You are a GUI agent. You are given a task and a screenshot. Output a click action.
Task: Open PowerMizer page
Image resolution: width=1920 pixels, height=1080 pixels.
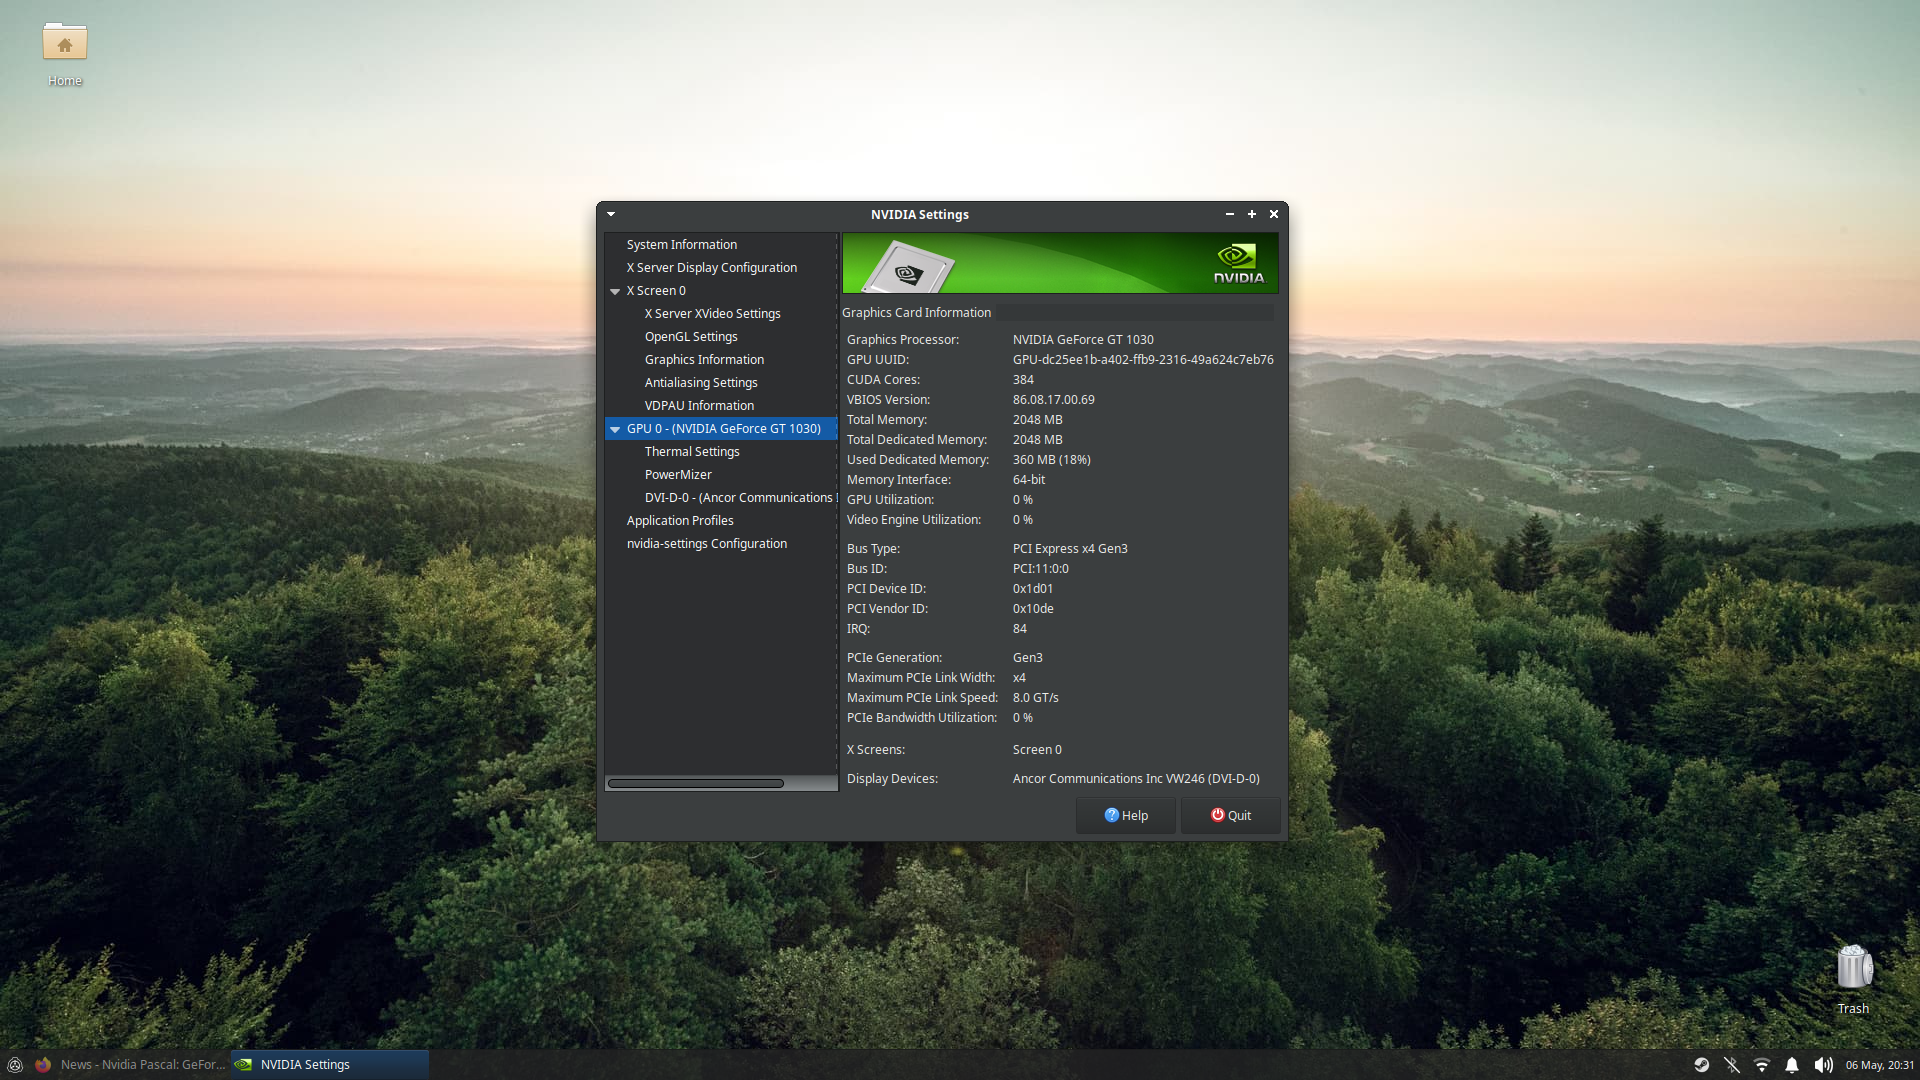(x=678, y=475)
